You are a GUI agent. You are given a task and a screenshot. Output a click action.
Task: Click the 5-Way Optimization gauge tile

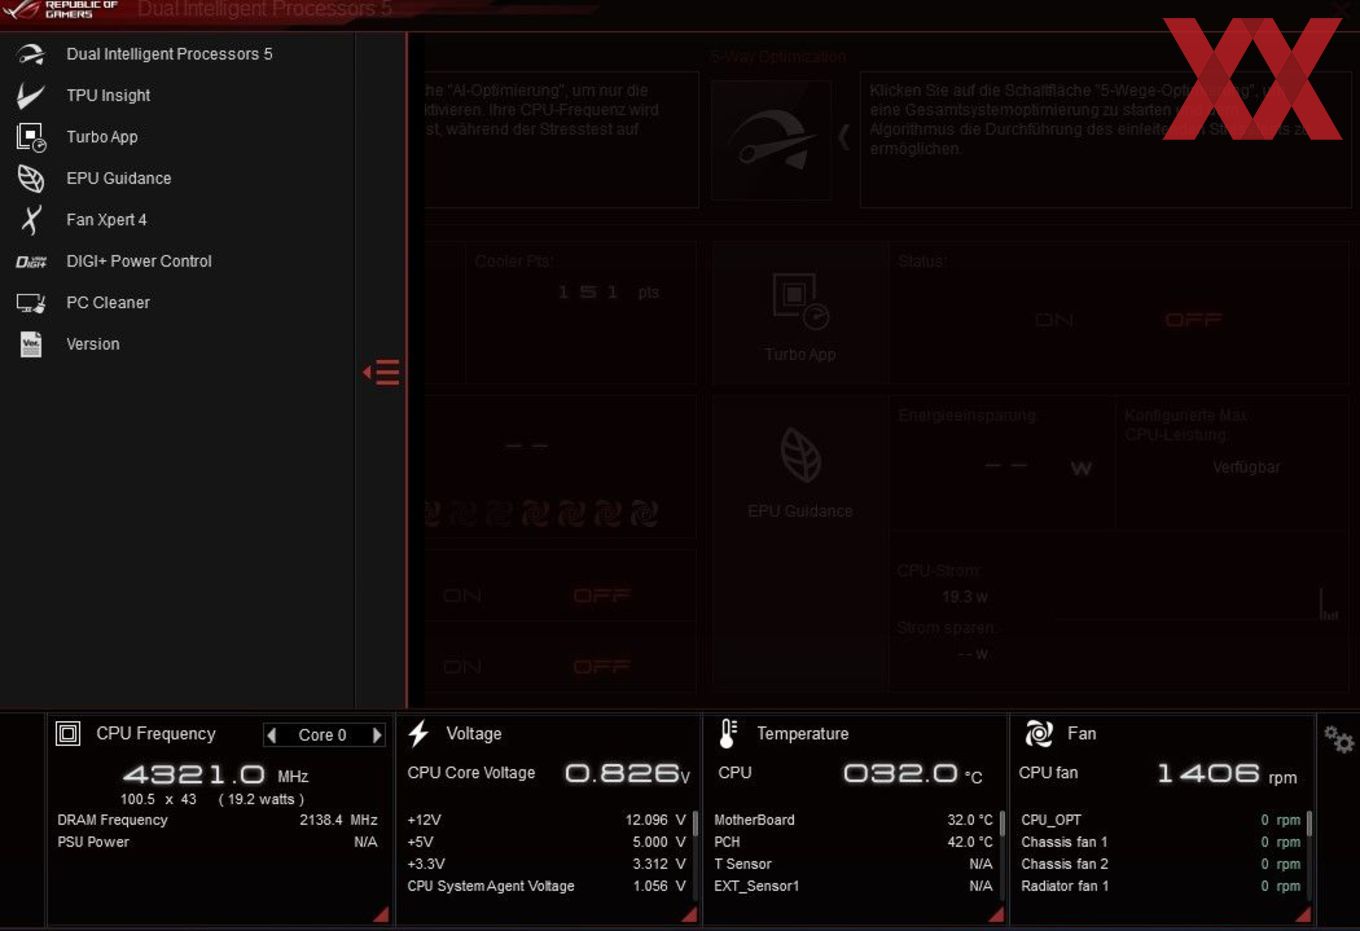(771, 140)
